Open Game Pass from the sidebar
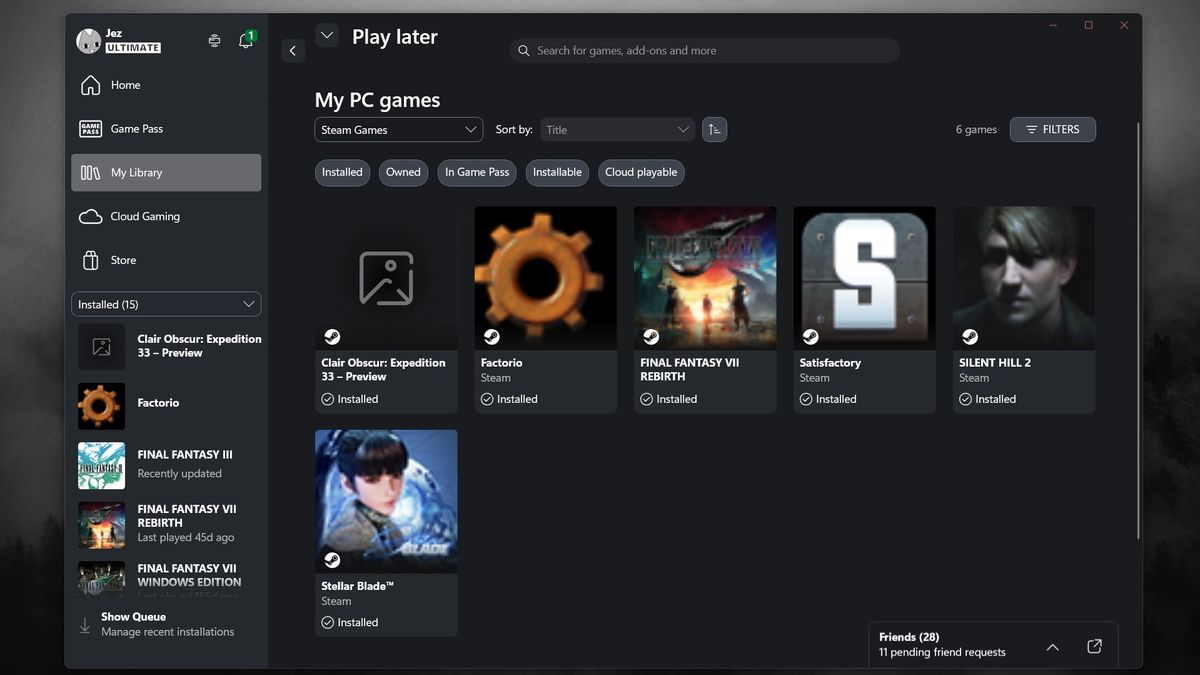The image size is (1200, 675). 166,129
